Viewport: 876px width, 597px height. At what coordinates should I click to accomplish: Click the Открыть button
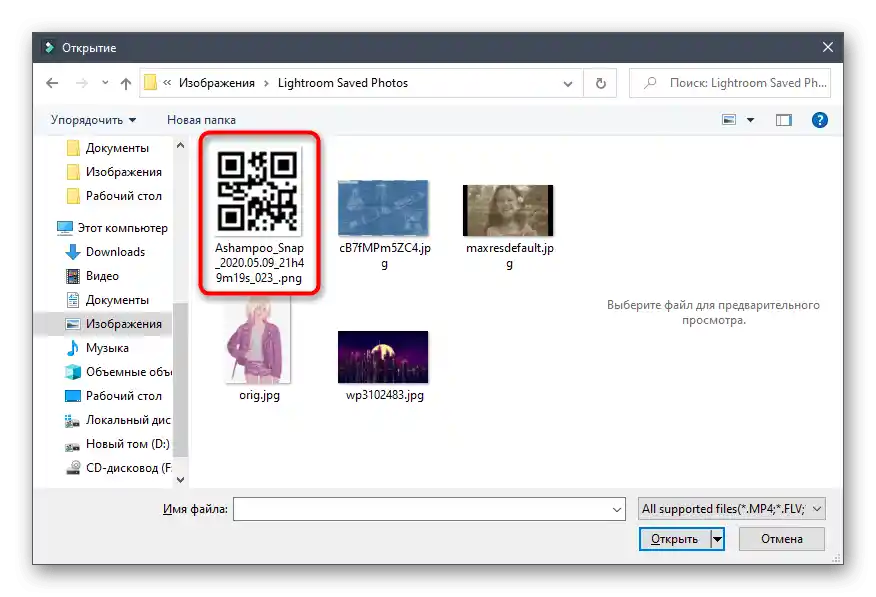pos(675,539)
